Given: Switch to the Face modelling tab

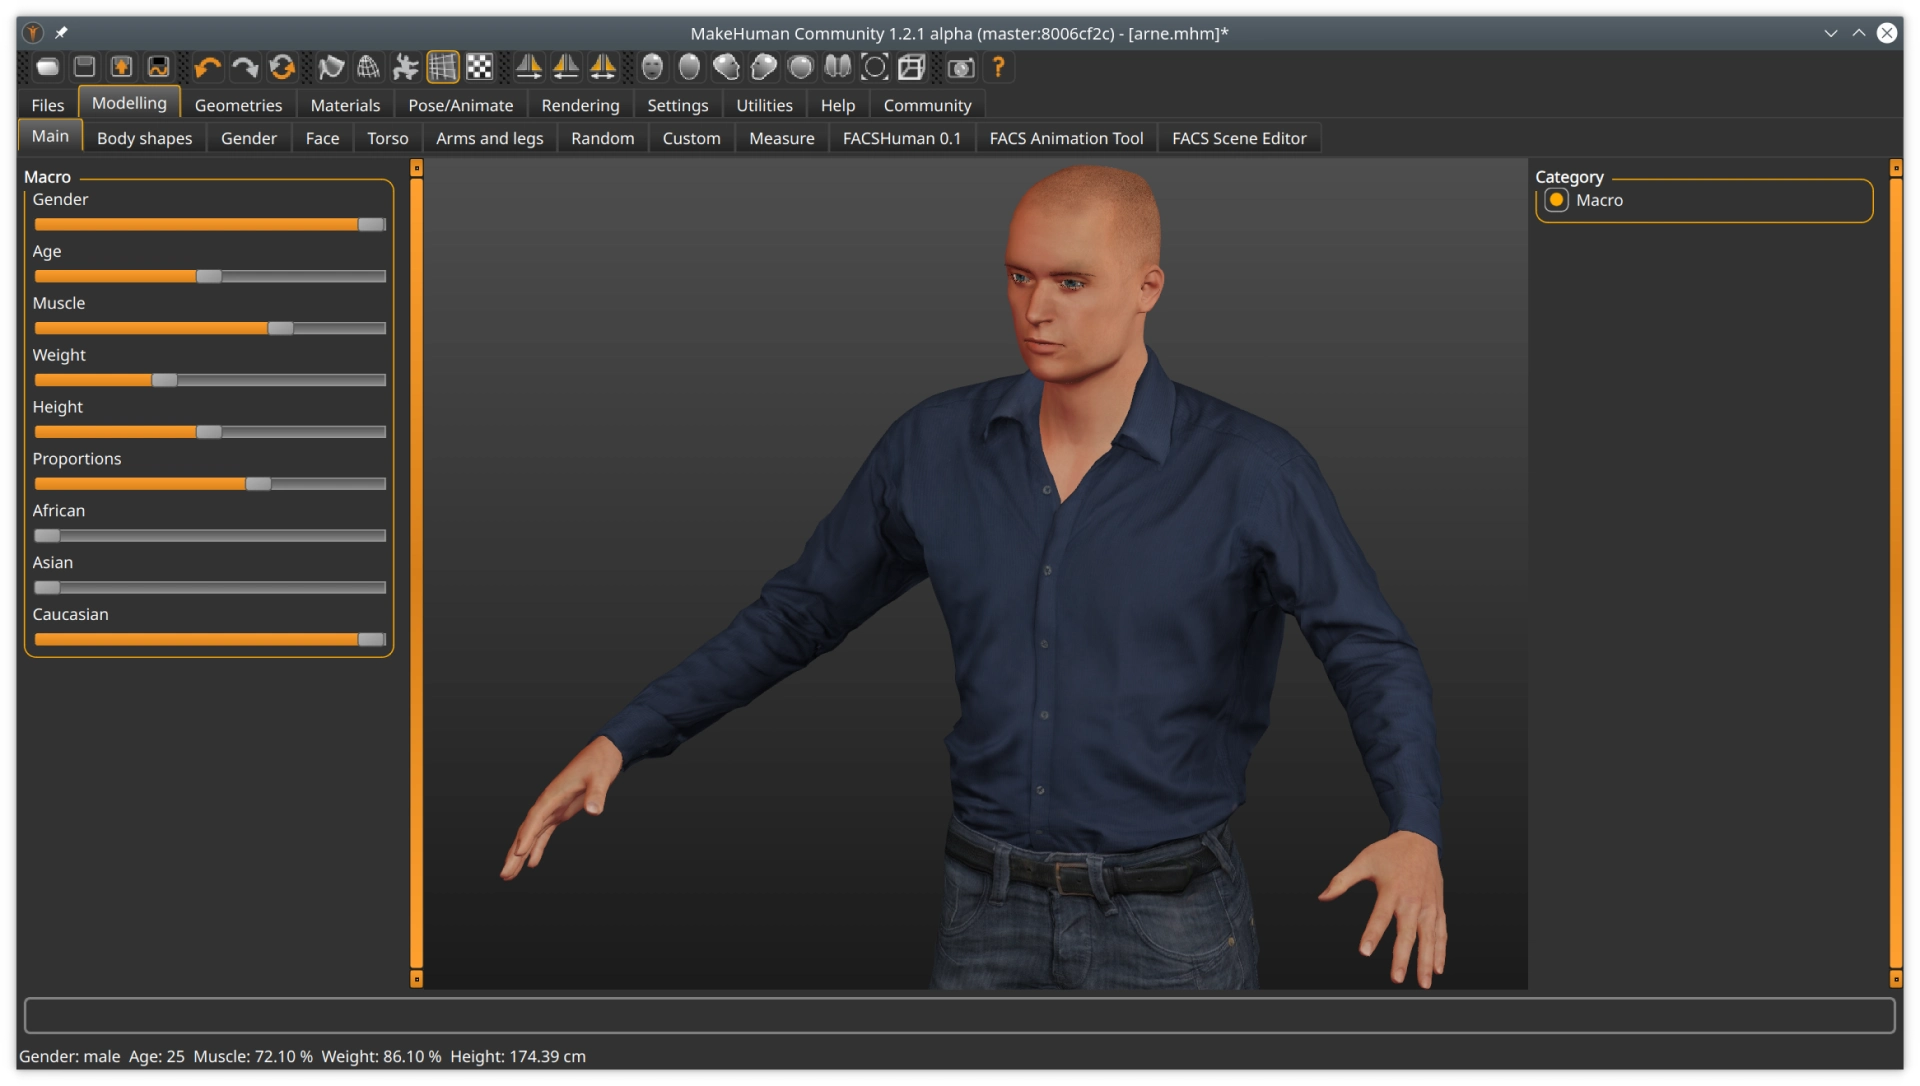Looking at the screenshot, I should [320, 137].
